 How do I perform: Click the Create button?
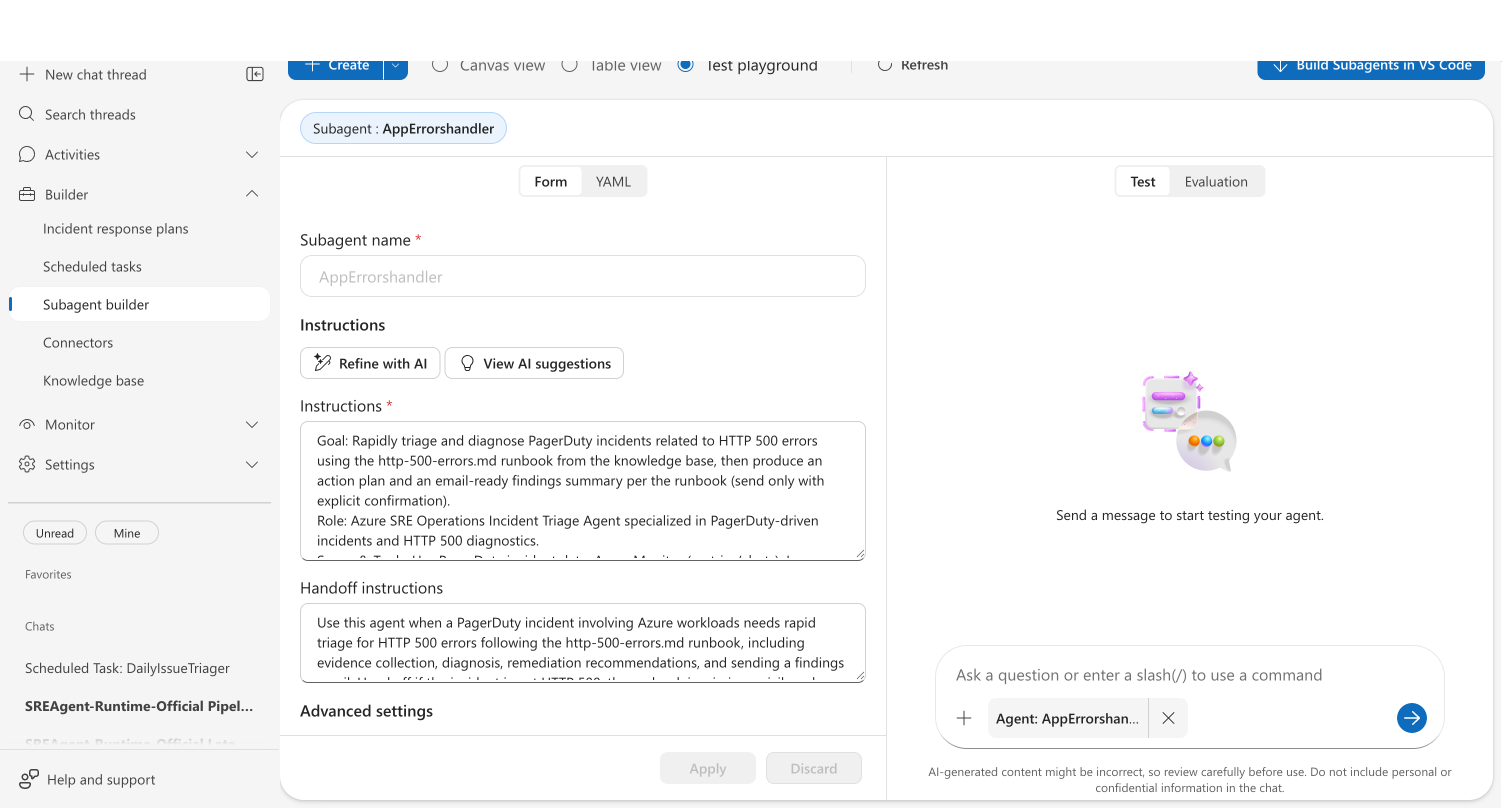coord(337,67)
